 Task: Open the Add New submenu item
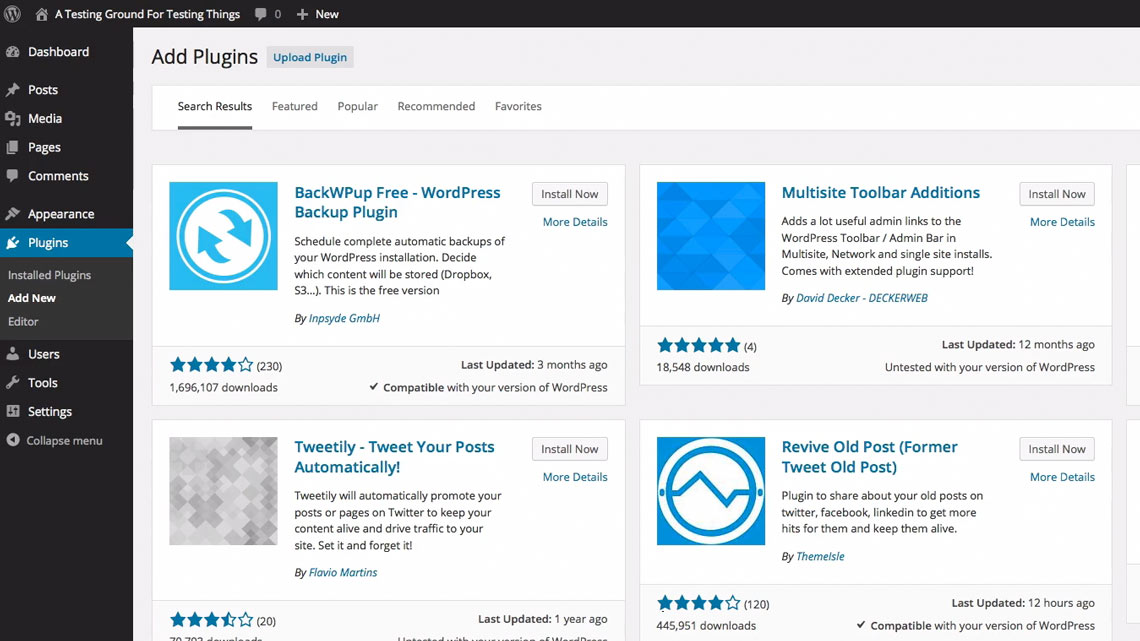(32, 298)
